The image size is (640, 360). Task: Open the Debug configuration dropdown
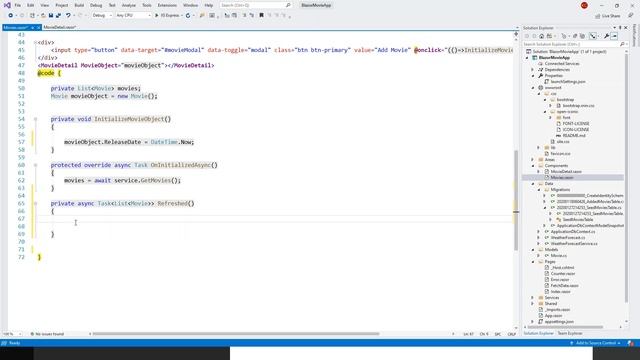coord(102,16)
